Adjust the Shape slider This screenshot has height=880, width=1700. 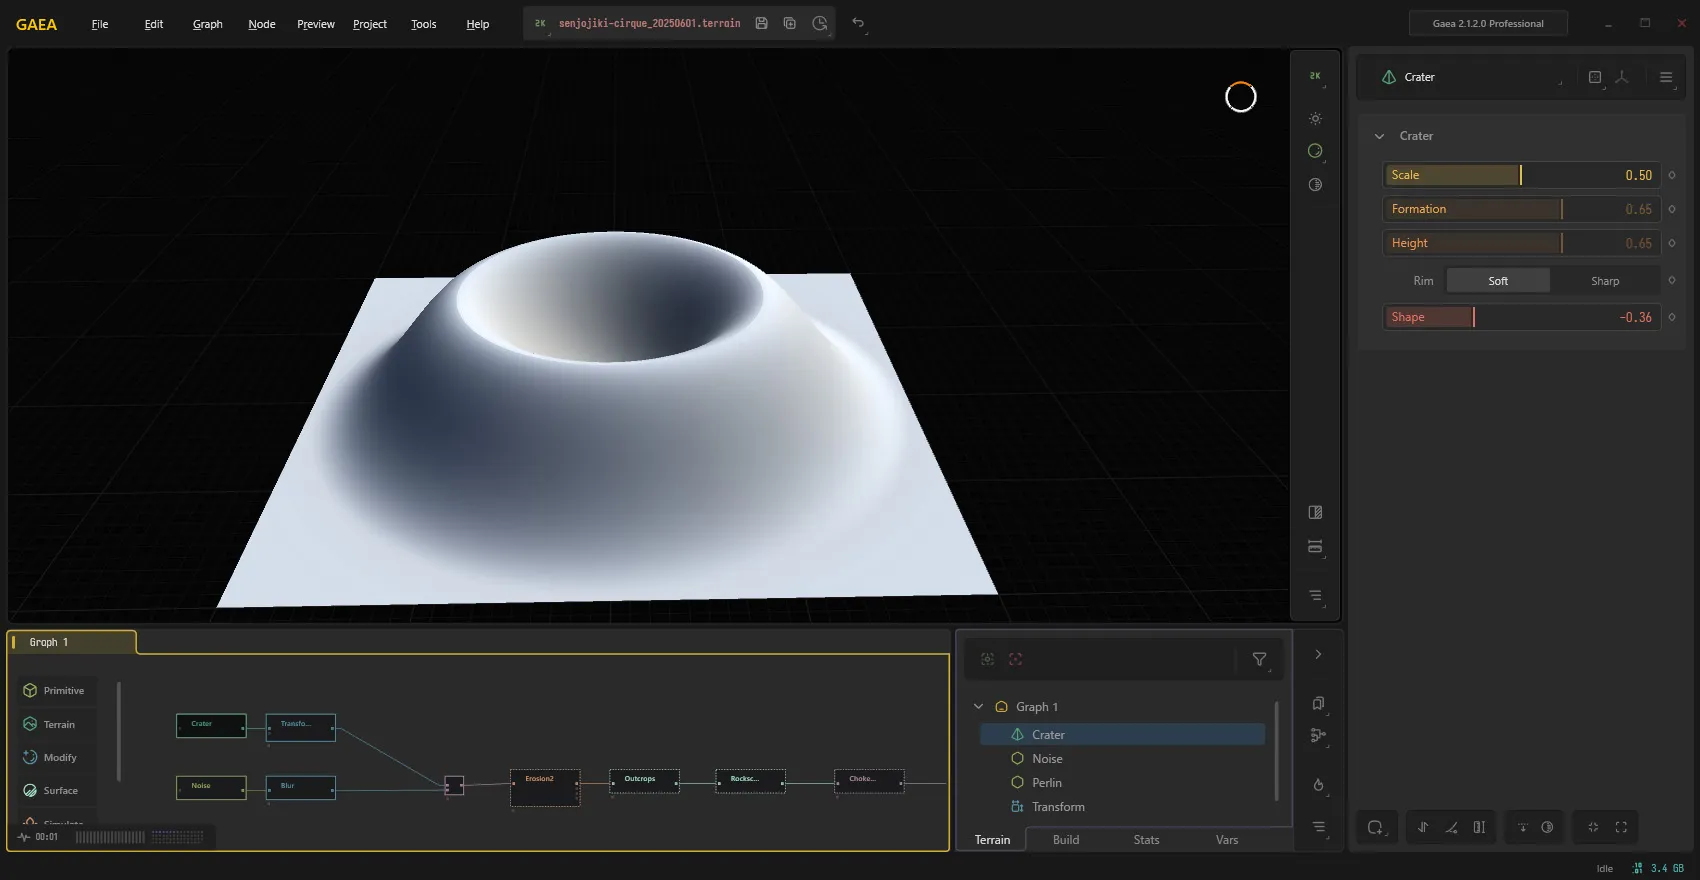(1522, 317)
